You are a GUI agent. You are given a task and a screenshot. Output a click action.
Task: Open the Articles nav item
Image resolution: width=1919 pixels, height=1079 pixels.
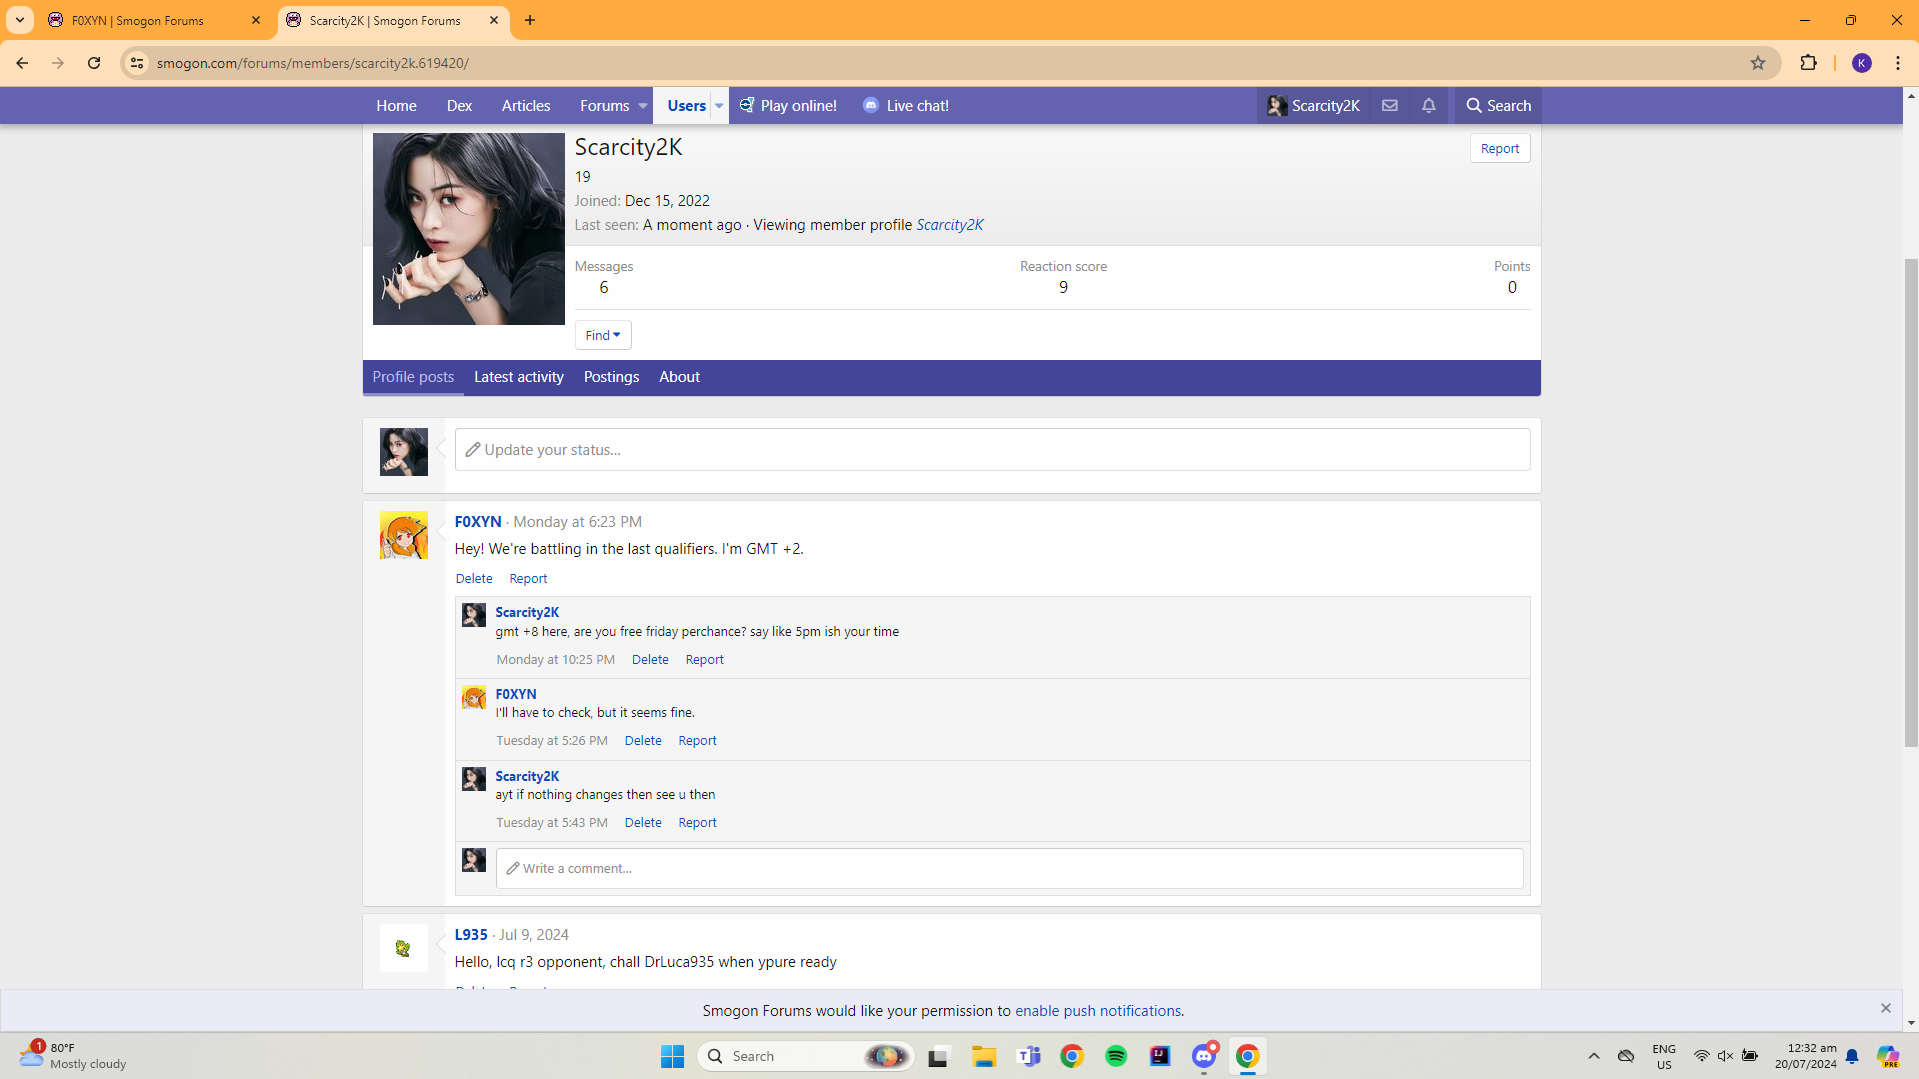pyautogui.click(x=525, y=105)
